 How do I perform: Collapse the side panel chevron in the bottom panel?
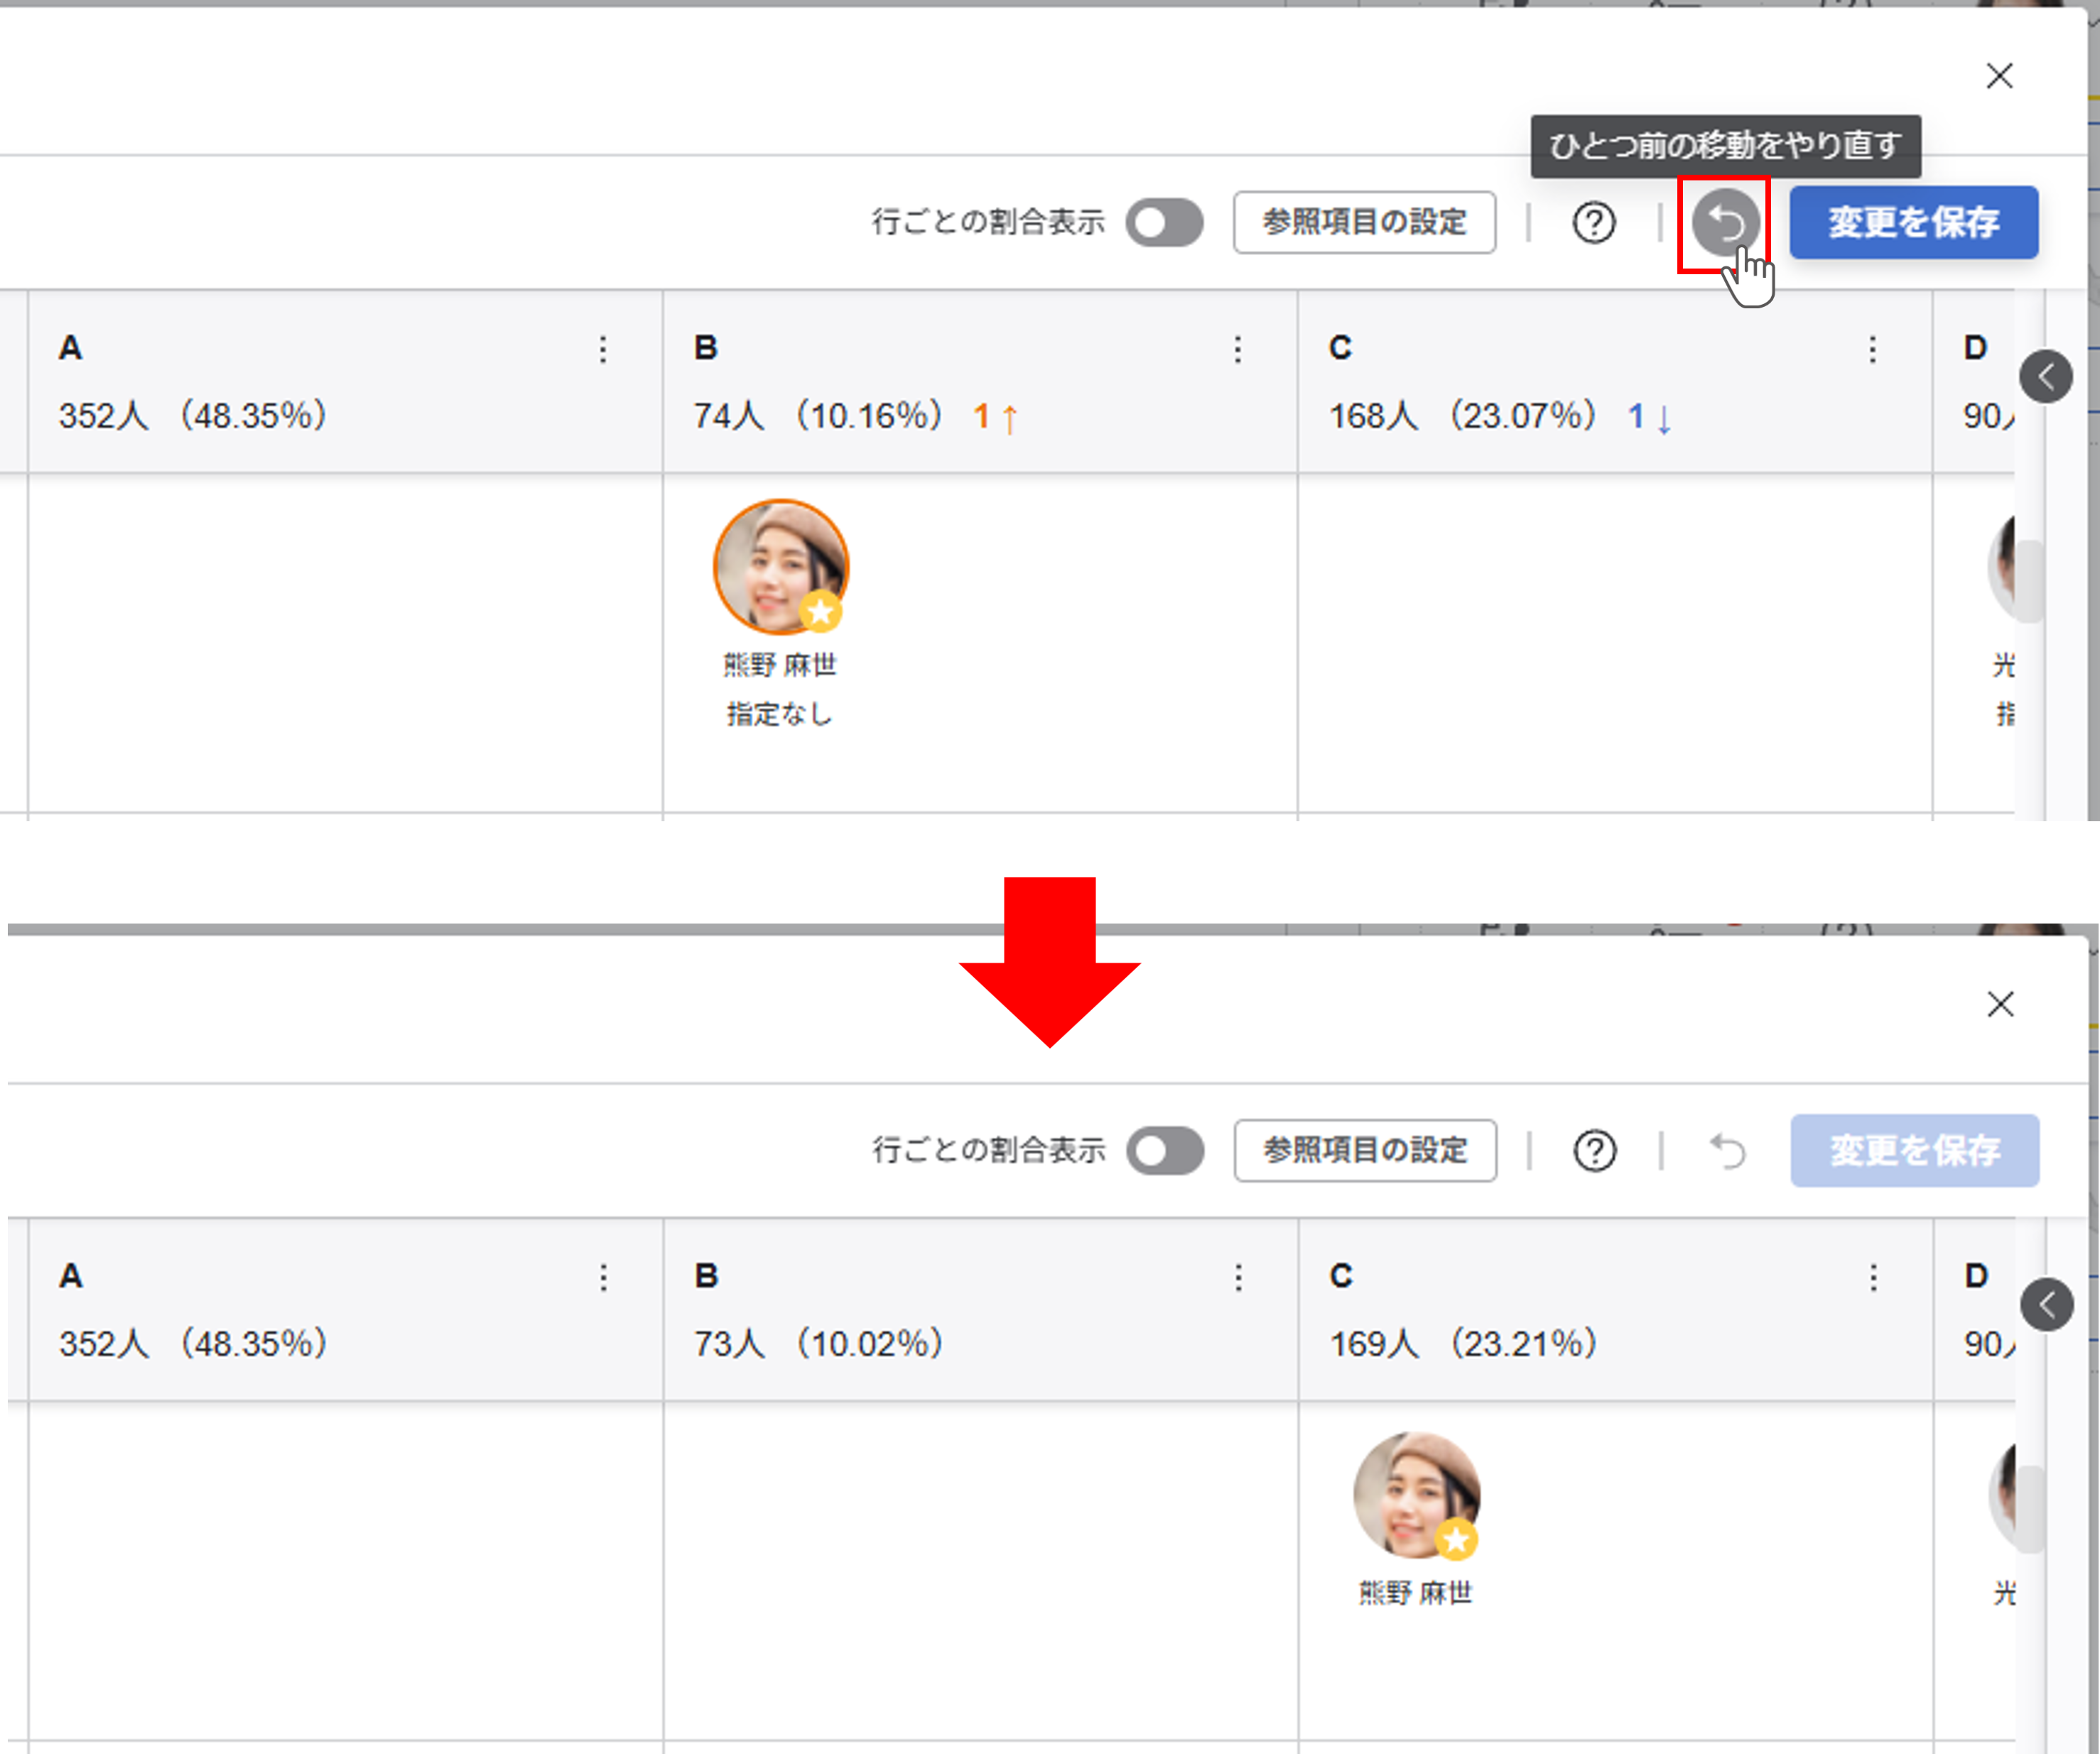coord(2046,1304)
